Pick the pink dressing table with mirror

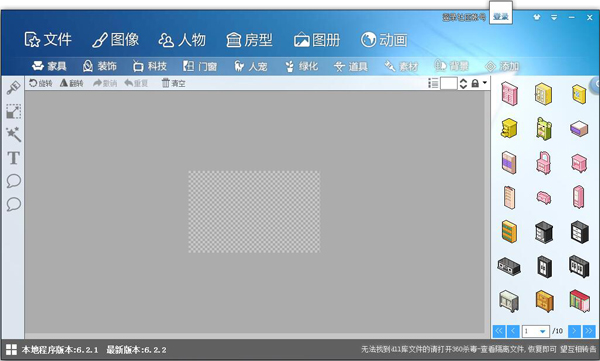[x=544, y=162]
